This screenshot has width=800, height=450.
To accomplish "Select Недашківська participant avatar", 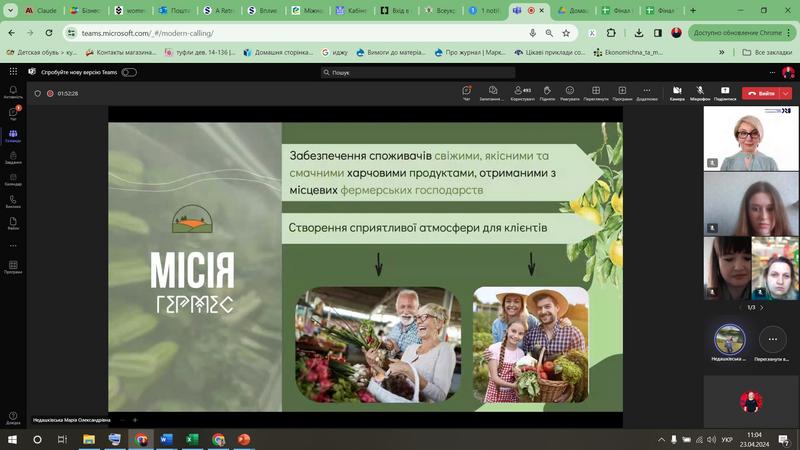I will 729,339.
